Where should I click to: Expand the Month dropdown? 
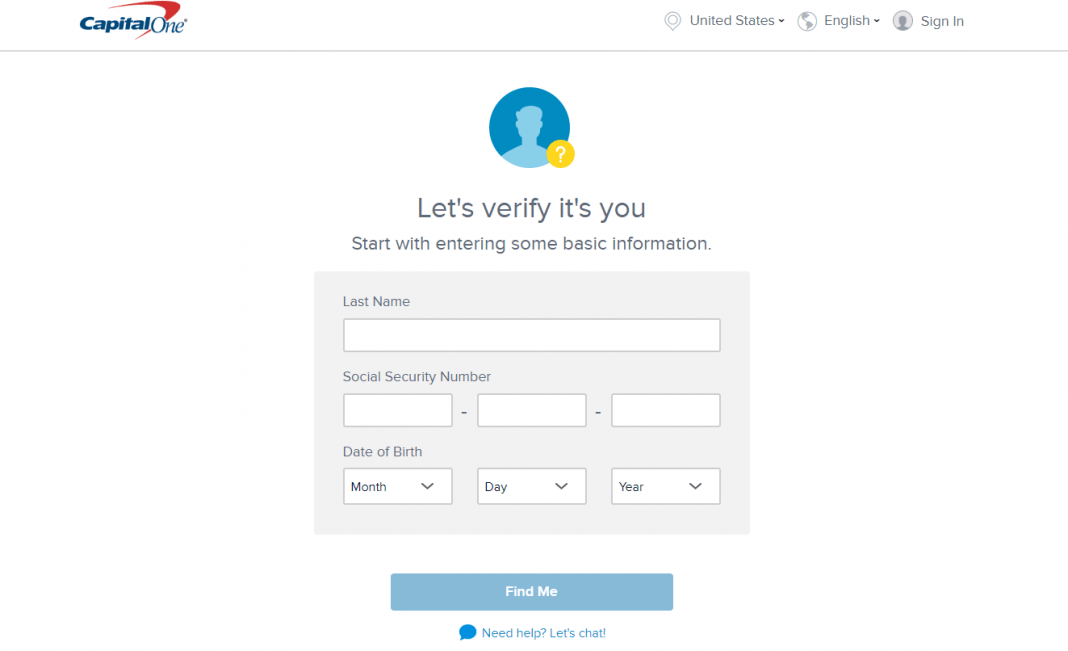coord(397,486)
